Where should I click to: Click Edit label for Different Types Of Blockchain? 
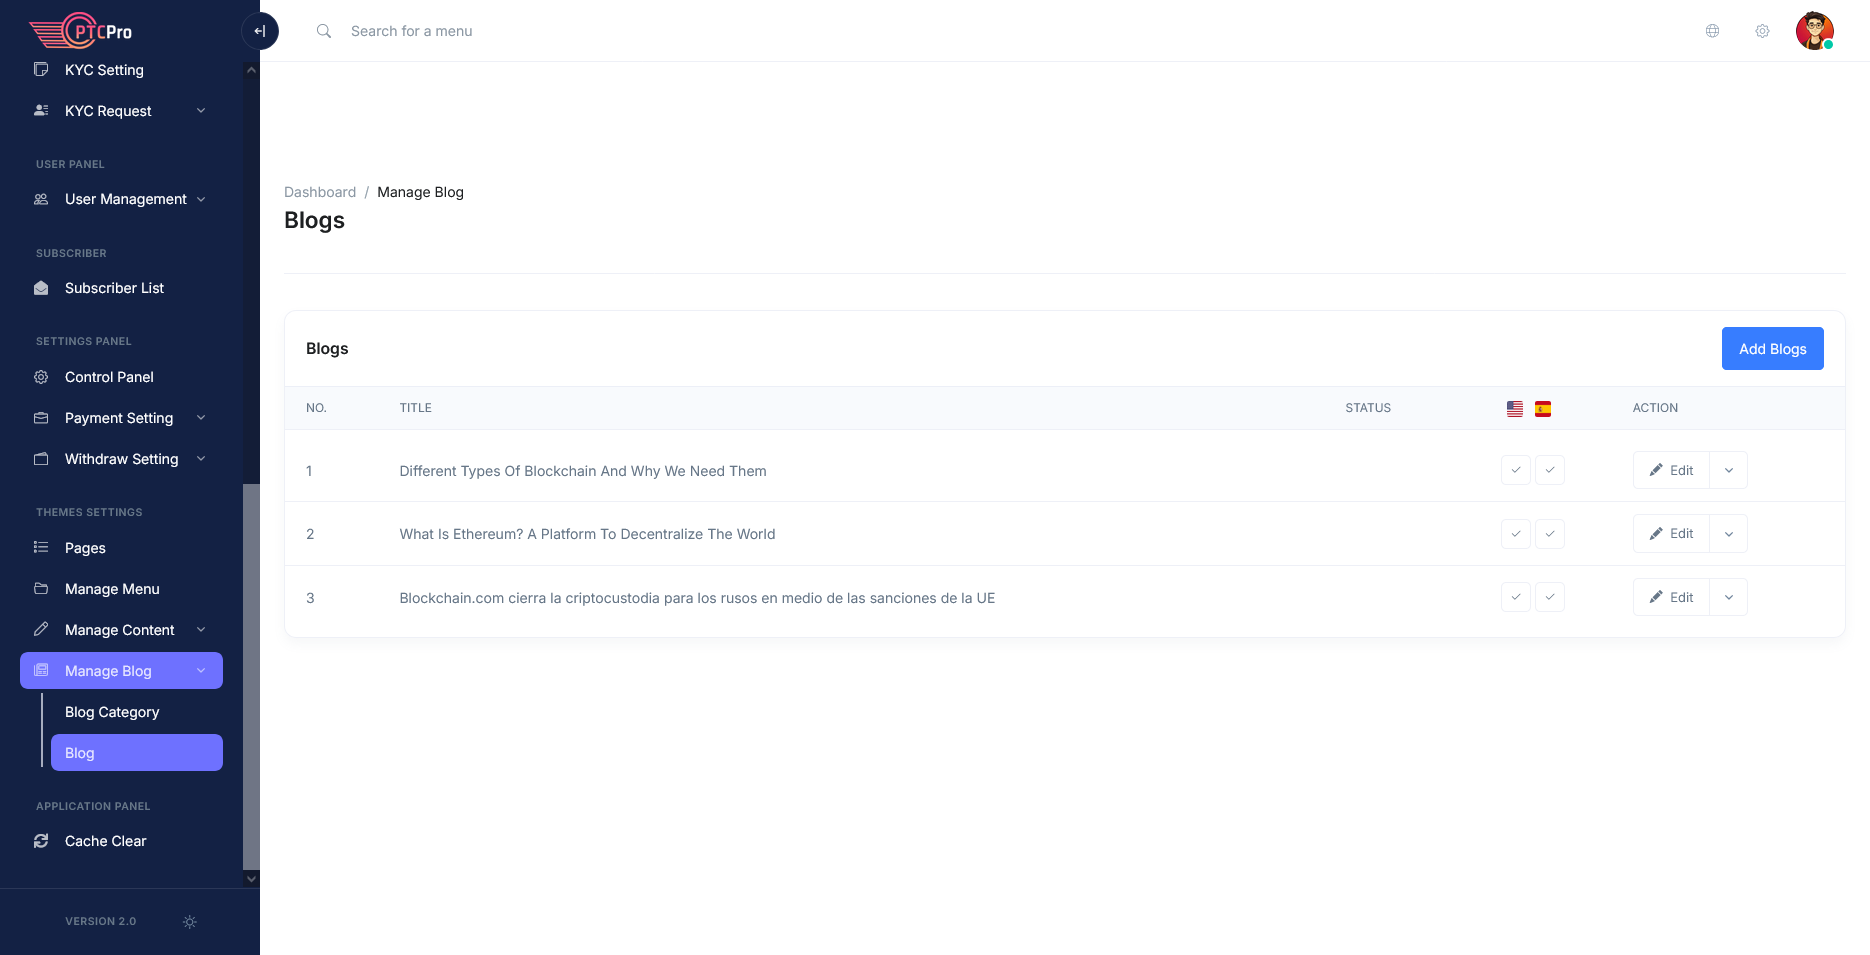(1681, 470)
